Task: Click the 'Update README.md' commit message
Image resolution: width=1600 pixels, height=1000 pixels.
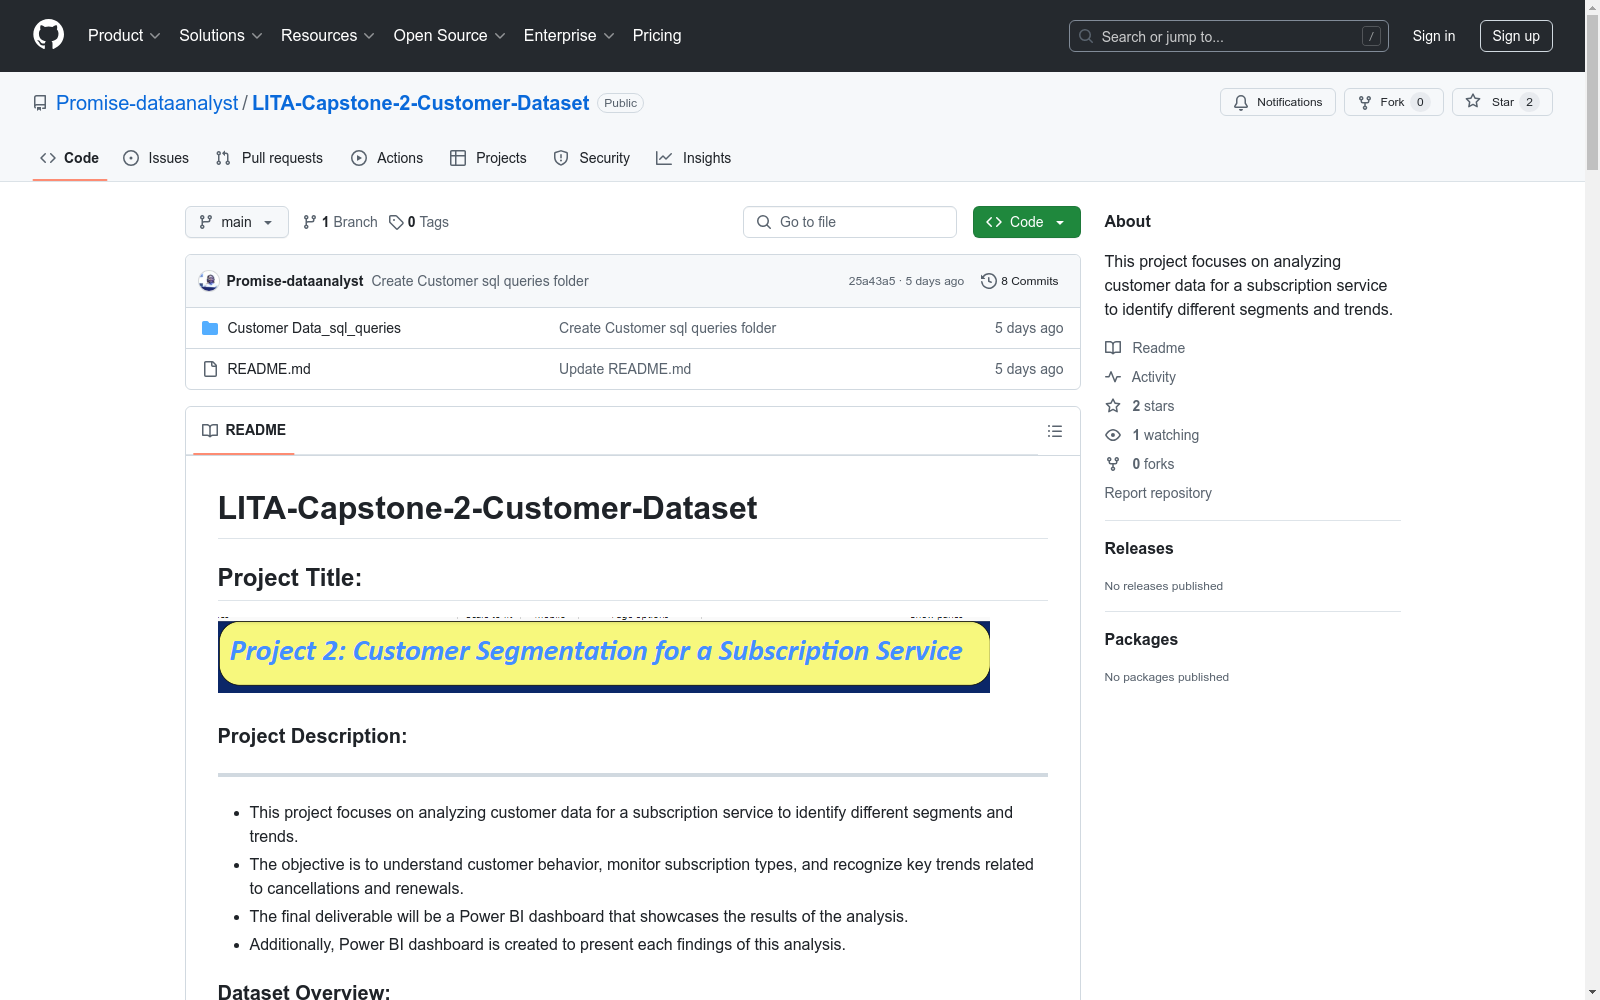Action: [625, 369]
